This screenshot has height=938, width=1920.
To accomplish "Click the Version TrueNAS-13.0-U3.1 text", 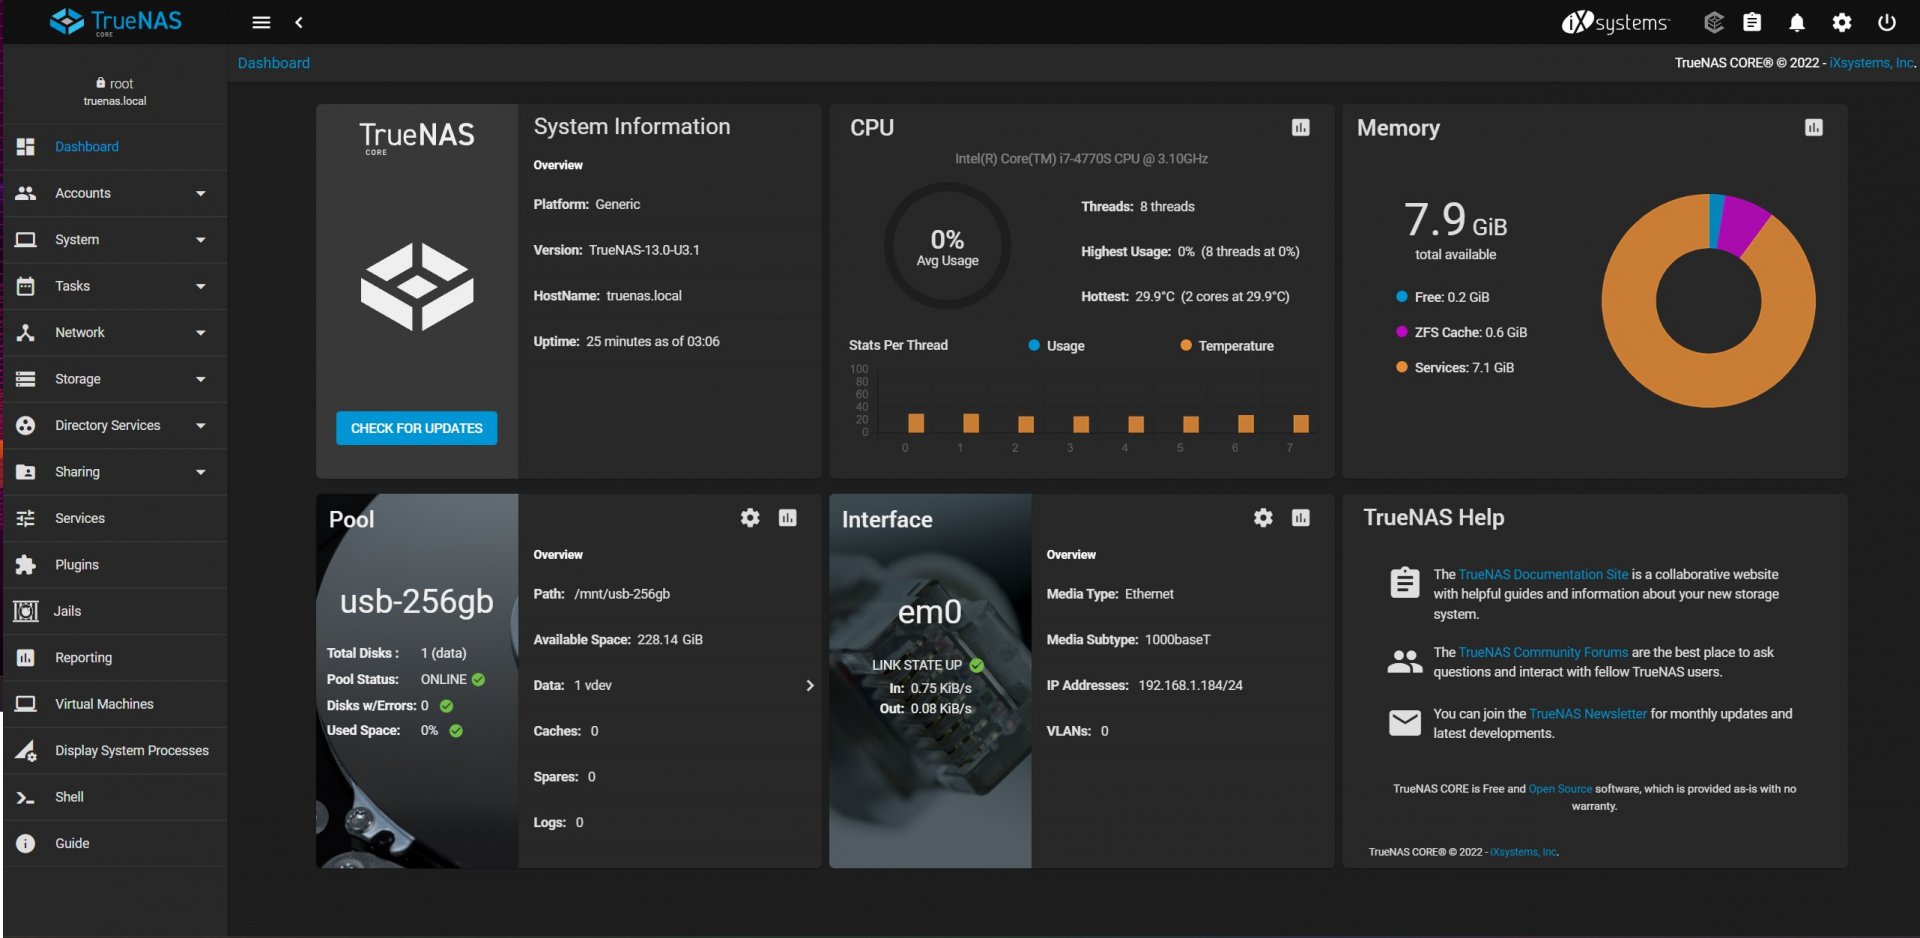I will [616, 250].
